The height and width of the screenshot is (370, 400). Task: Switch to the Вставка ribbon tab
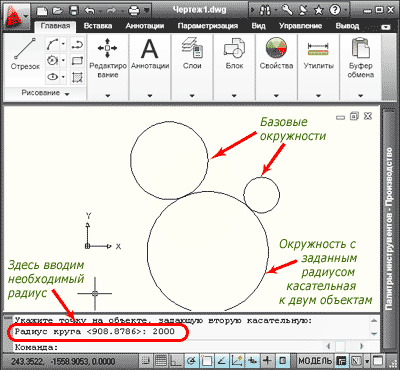click(x=98, y=26)
